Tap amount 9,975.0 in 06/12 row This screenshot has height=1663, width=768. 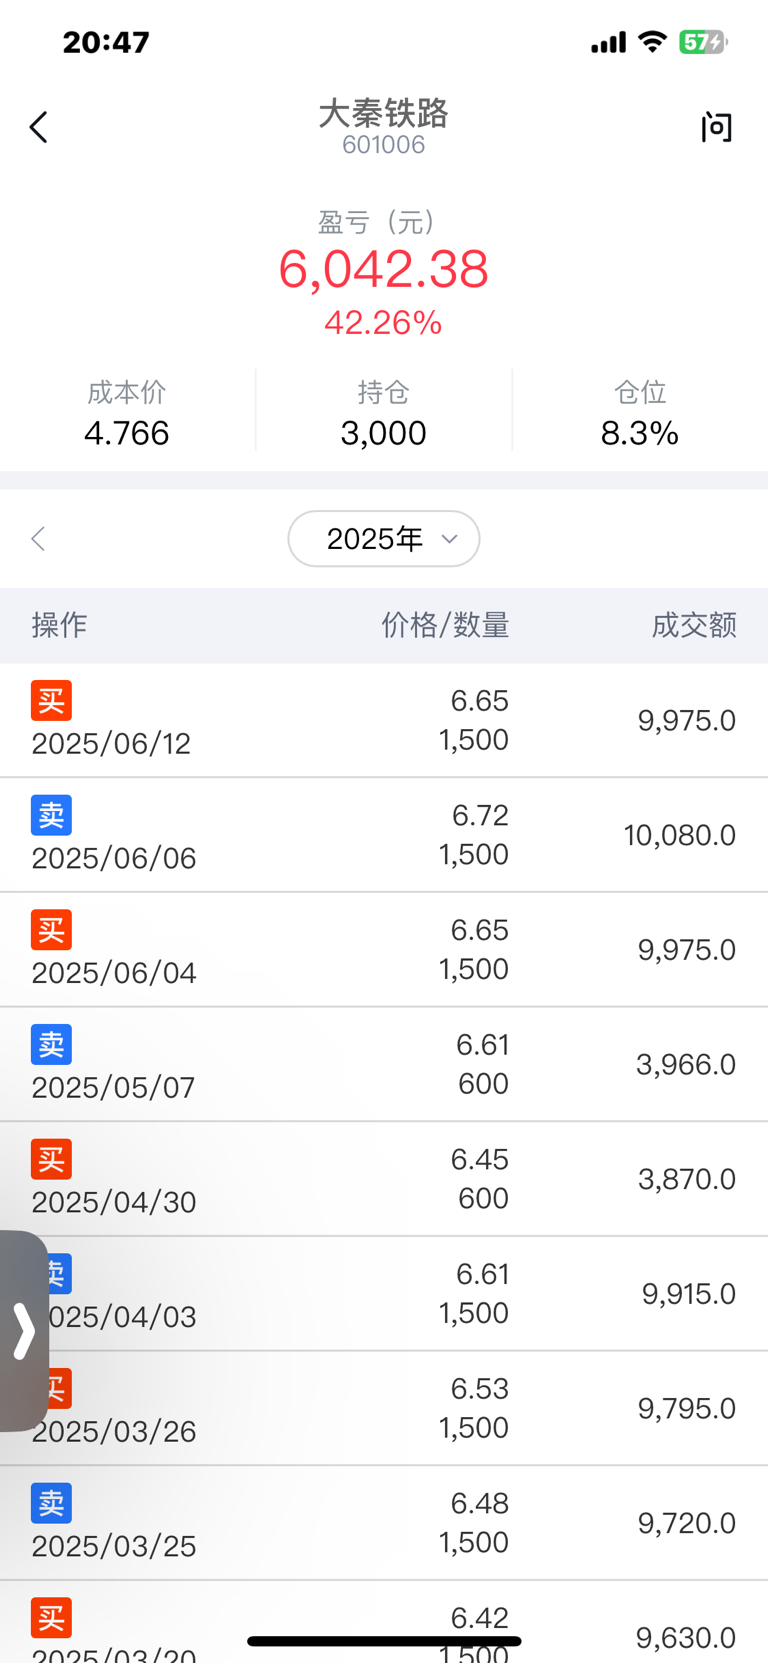(x=687, y=720)
